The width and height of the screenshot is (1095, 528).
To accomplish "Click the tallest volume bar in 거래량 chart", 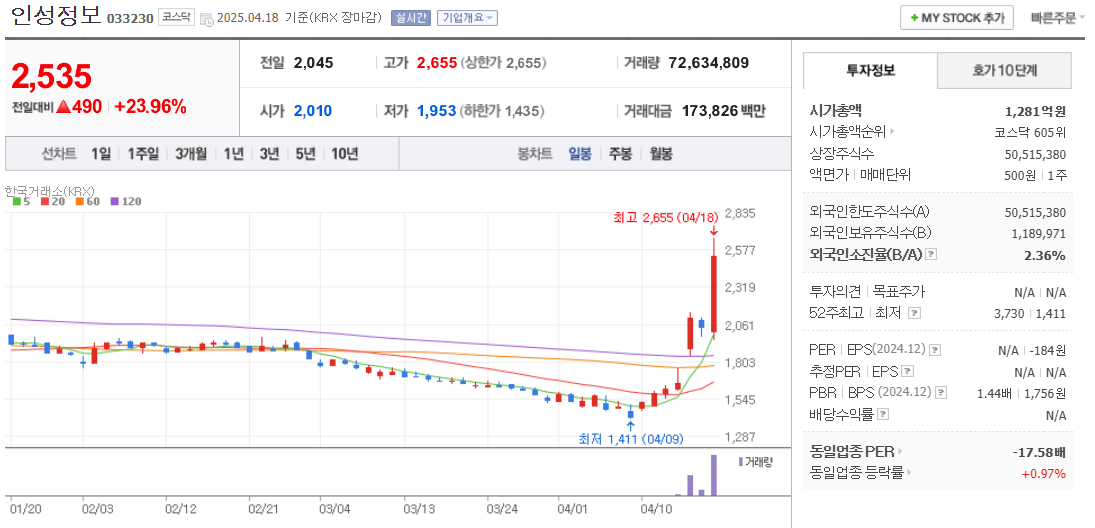I will coord(714,476).
